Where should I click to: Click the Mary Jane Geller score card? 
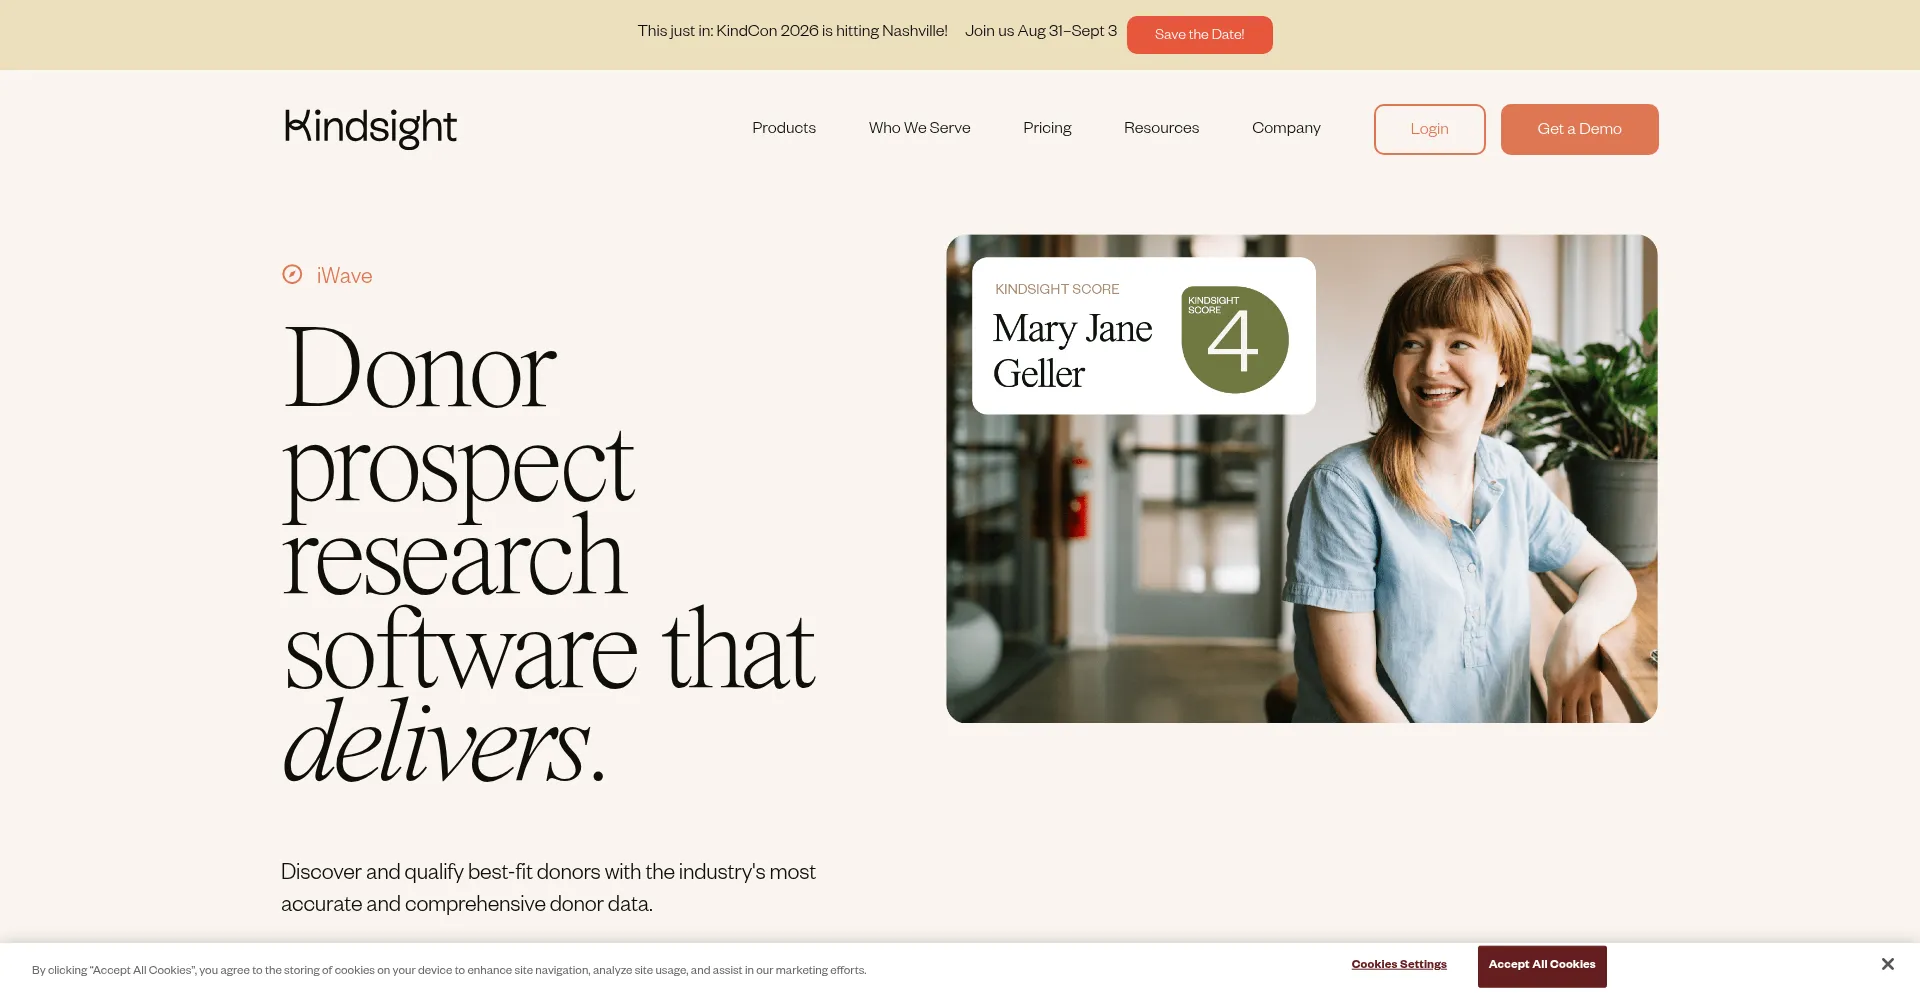coord(1143,336)
